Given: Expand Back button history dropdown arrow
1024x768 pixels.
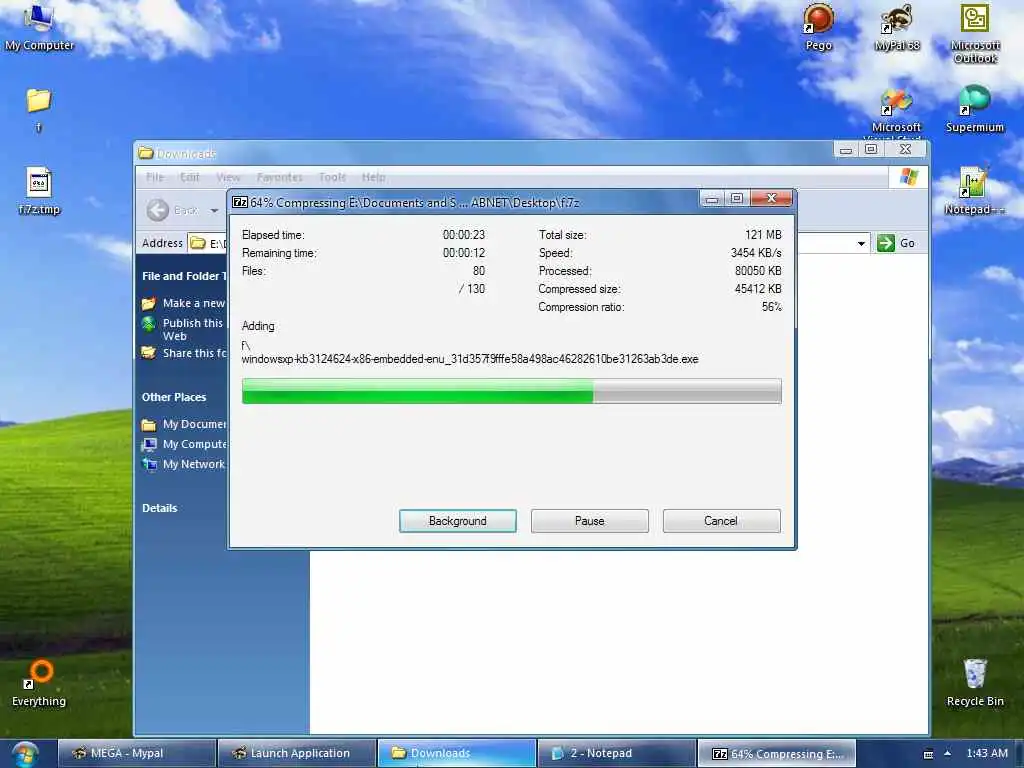Looking at the screenshot, I should click(214, 210).
